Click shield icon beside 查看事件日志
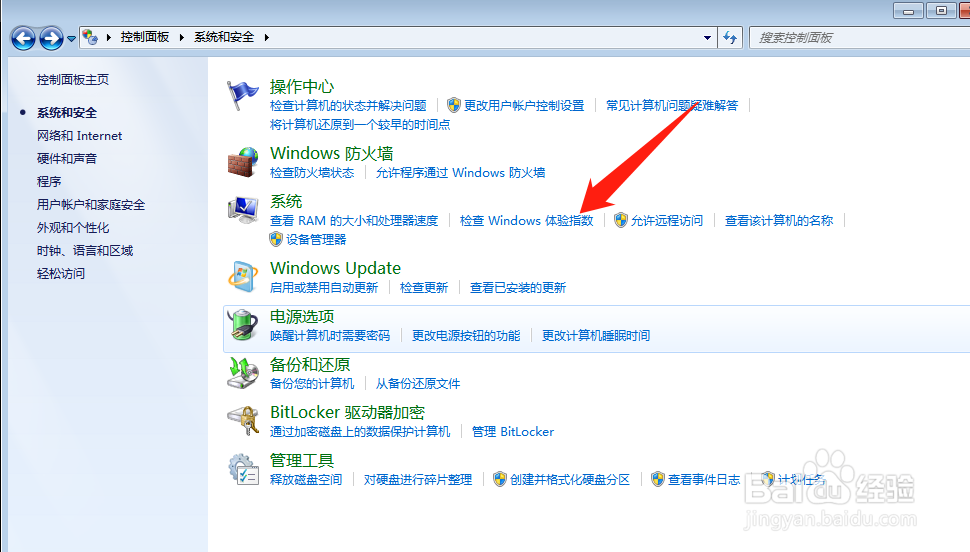This screenshot has height=552, width=970. pyautogui.click(x=658, y=479)
